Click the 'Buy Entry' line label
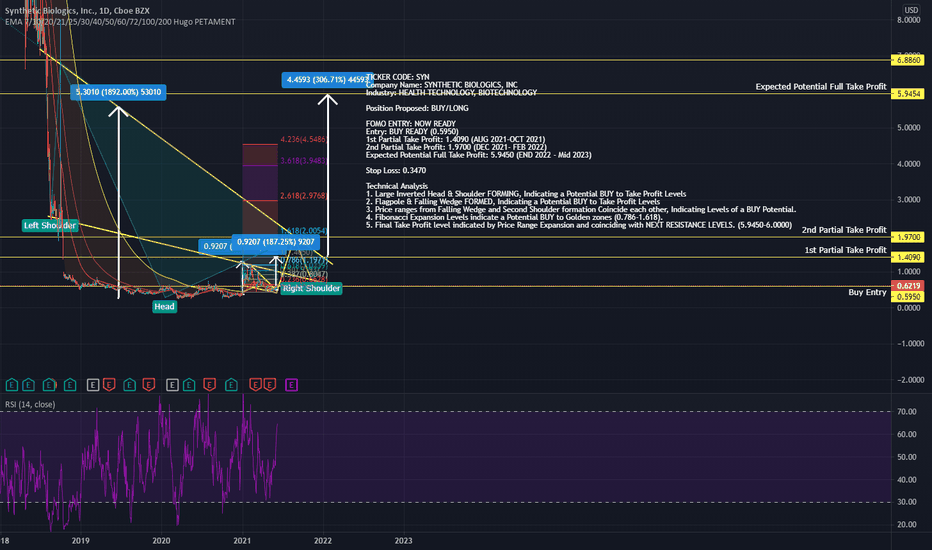932x550 pixels. click(867, 293)
